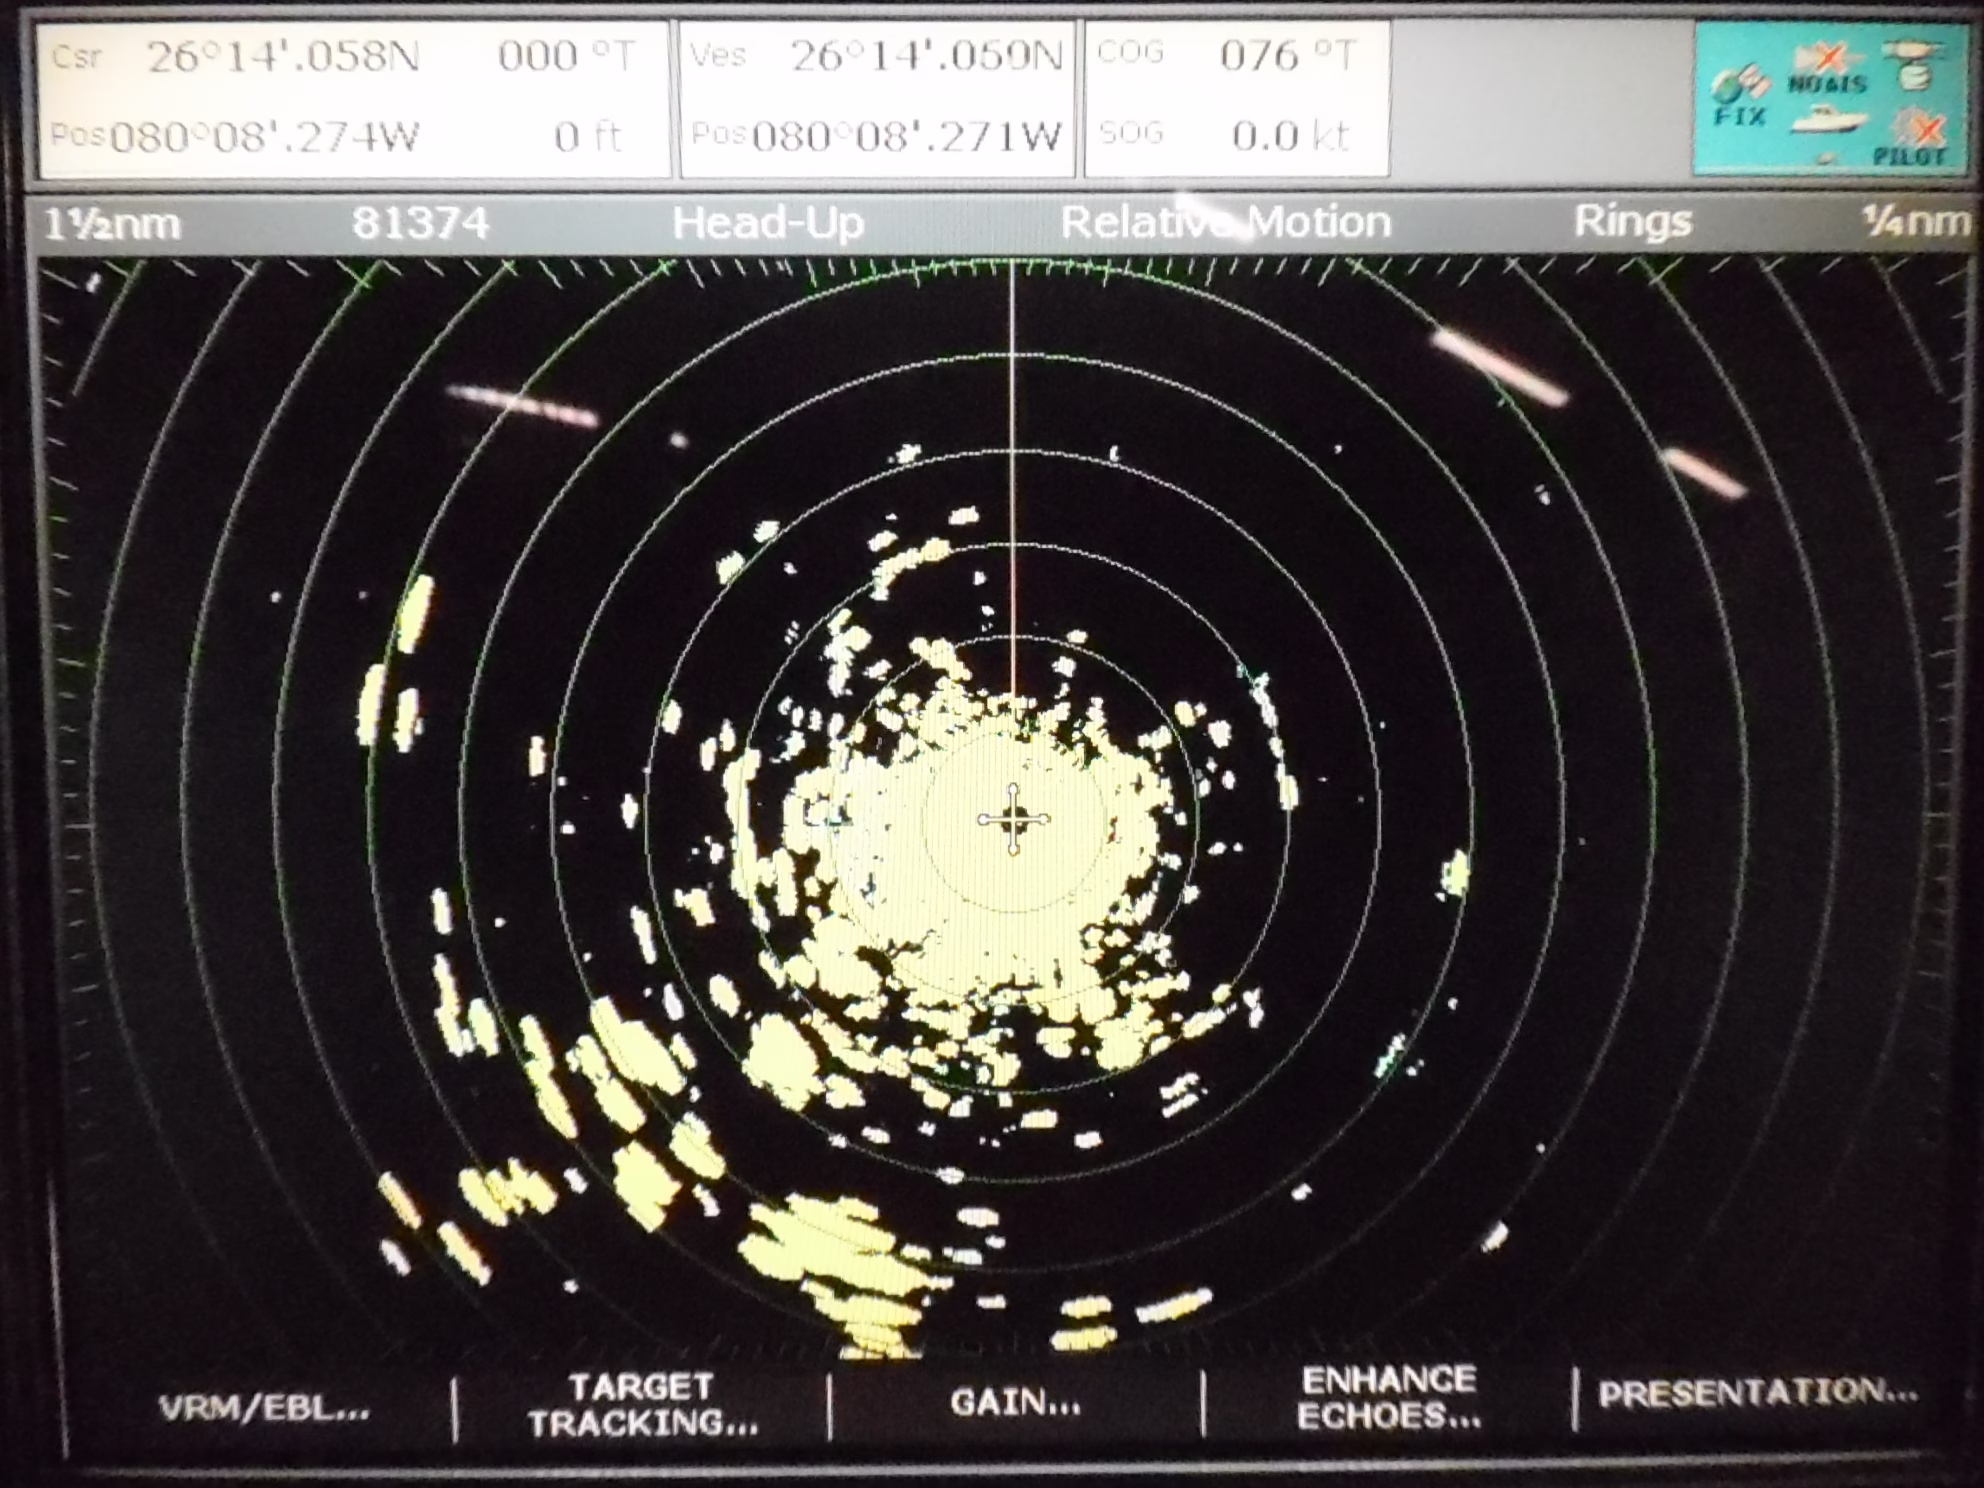Click the vessel position Ves data box

(x=876, y=98)
